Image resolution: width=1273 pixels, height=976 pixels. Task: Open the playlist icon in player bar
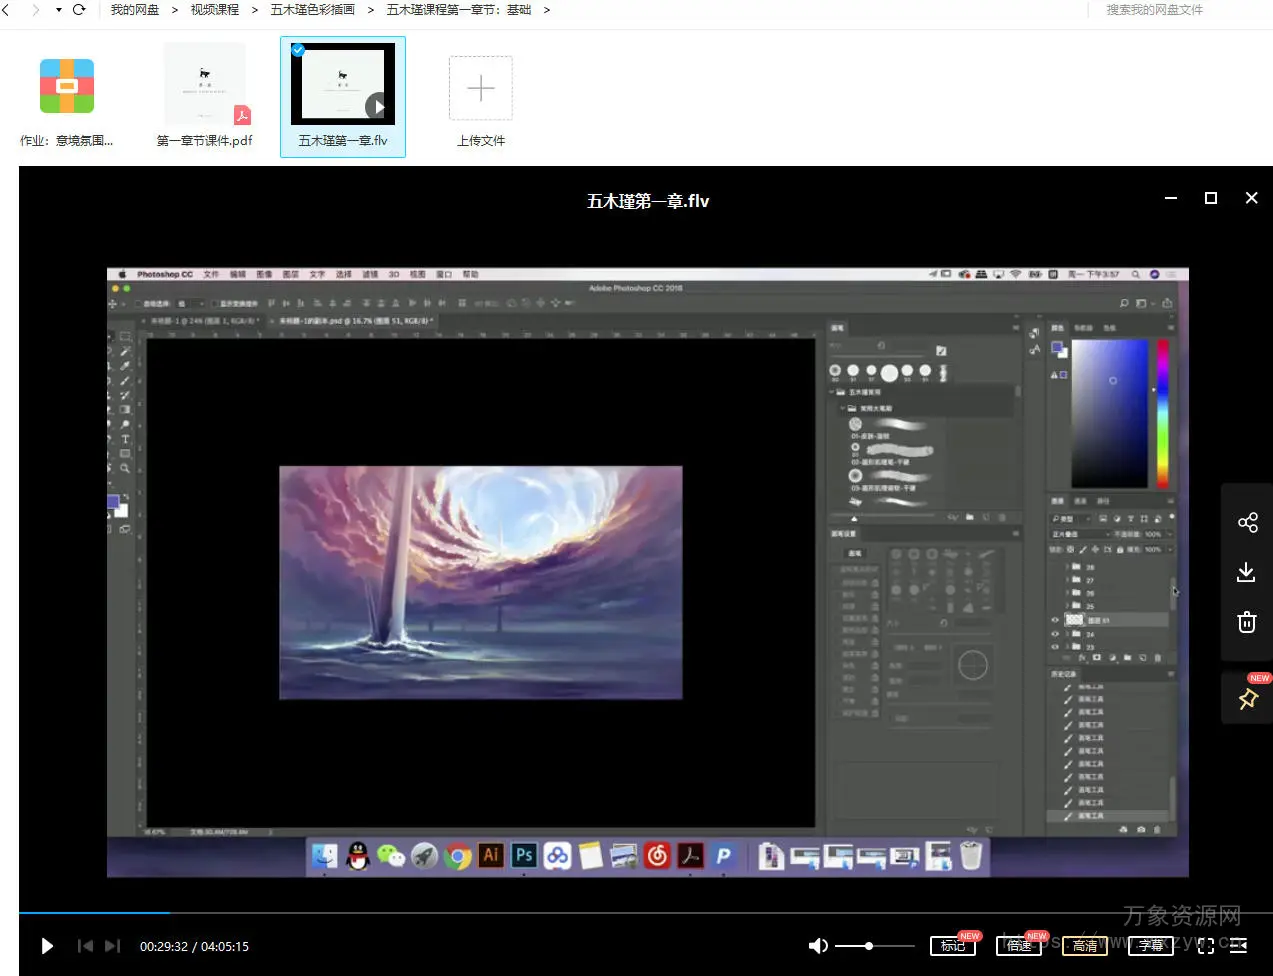[1239, 946]
